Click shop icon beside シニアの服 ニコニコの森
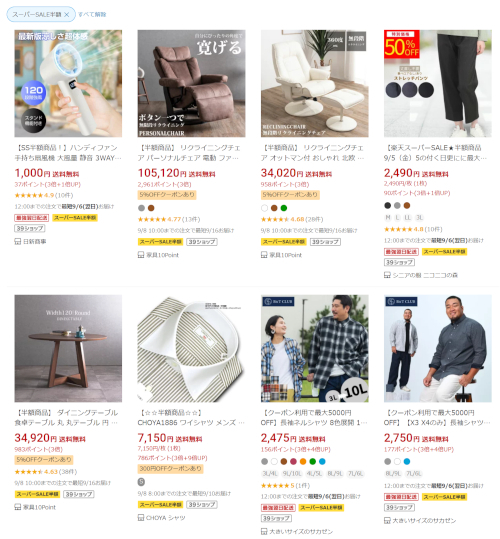 tap(387, 275)
